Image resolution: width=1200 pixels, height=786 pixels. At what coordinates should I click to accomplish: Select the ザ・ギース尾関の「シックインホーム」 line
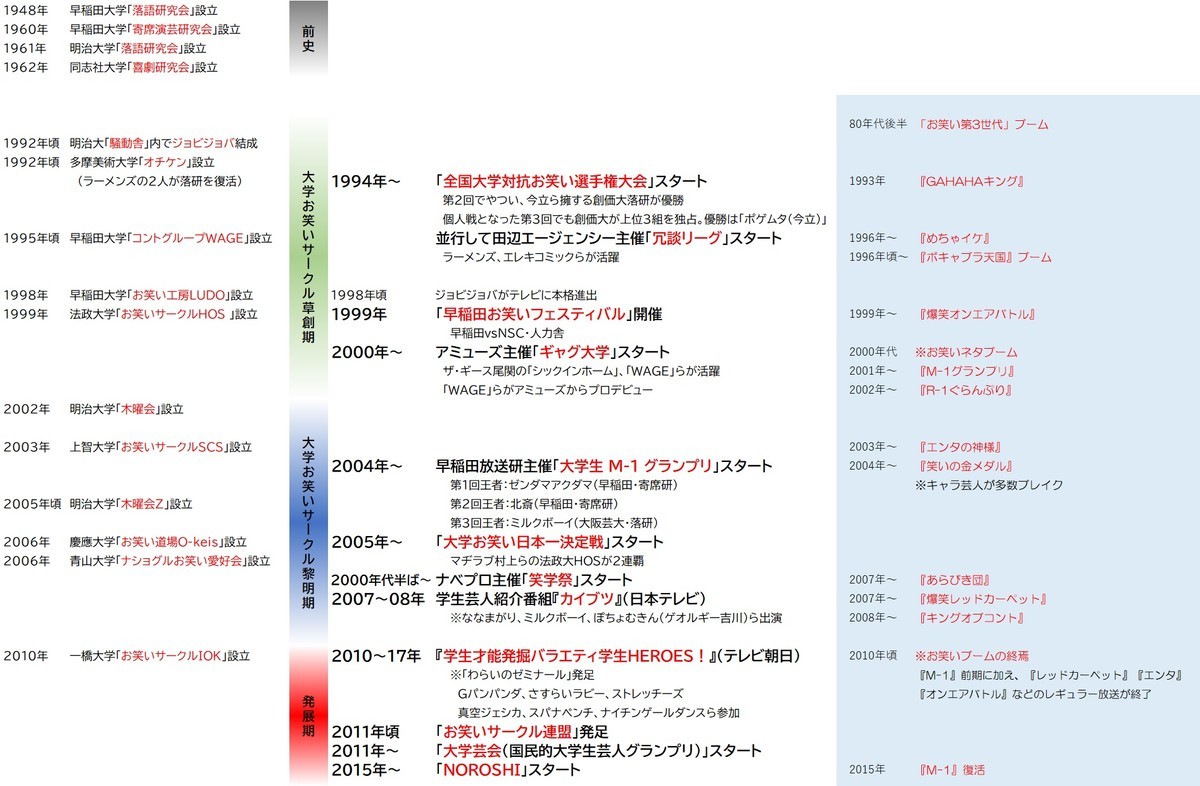581,371
